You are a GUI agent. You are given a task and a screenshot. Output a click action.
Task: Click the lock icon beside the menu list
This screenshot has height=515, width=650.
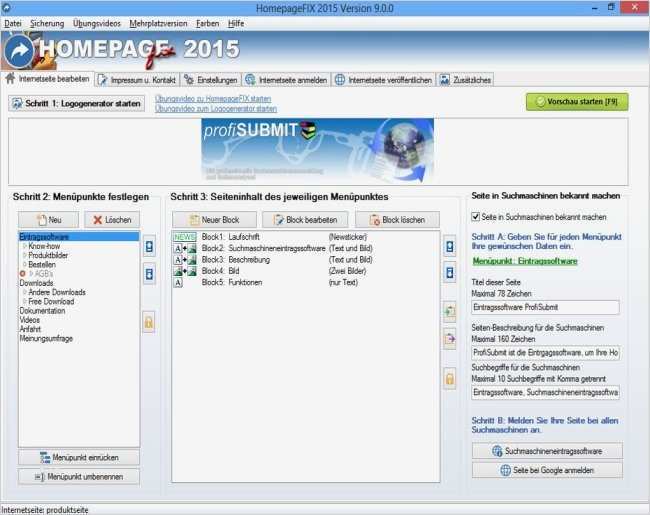149,322
